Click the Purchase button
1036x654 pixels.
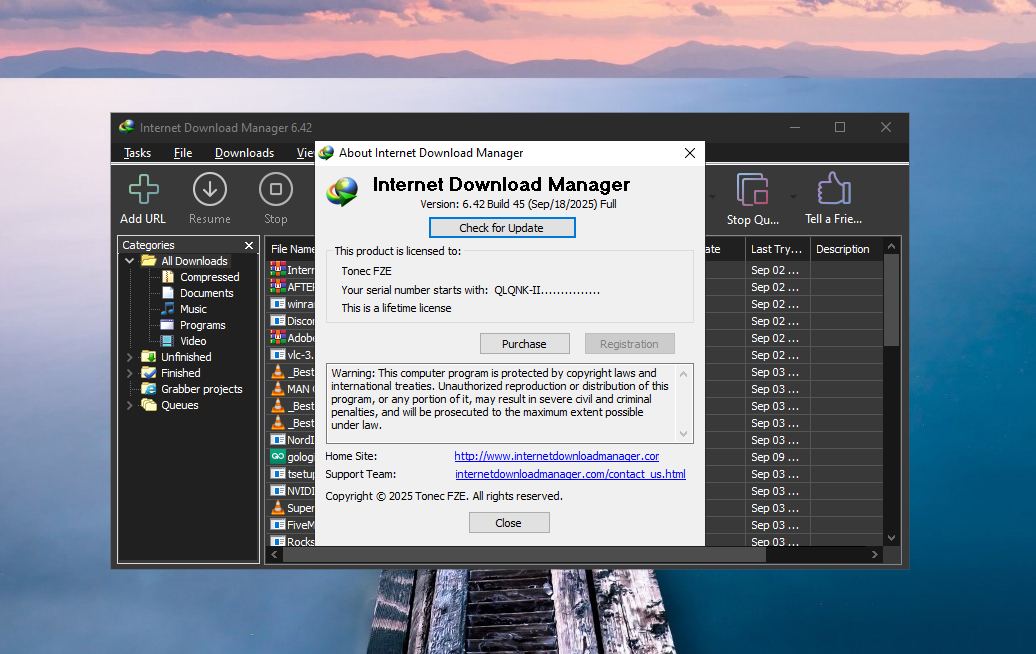point(525,344)
